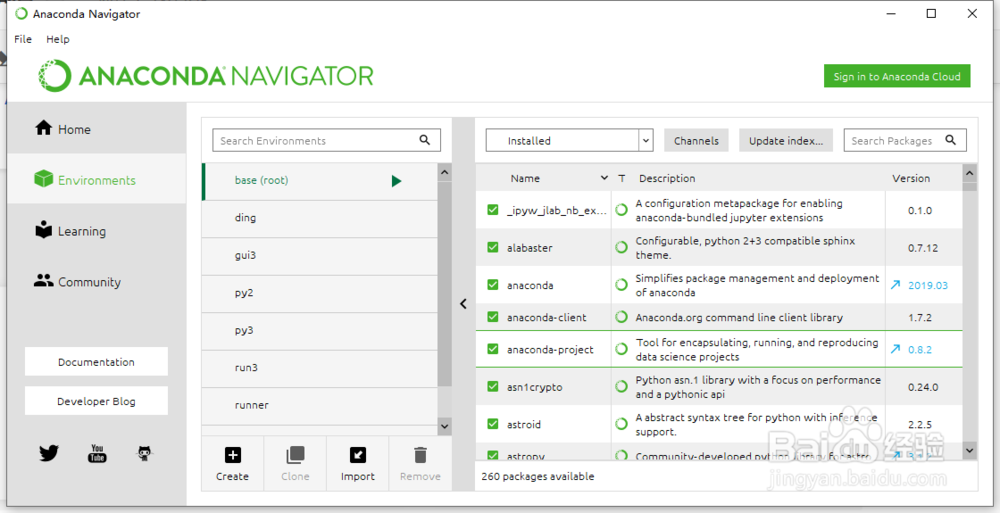
Task: Click version 1.7.2 of anaconda-client
Action: tap(920, 317)
